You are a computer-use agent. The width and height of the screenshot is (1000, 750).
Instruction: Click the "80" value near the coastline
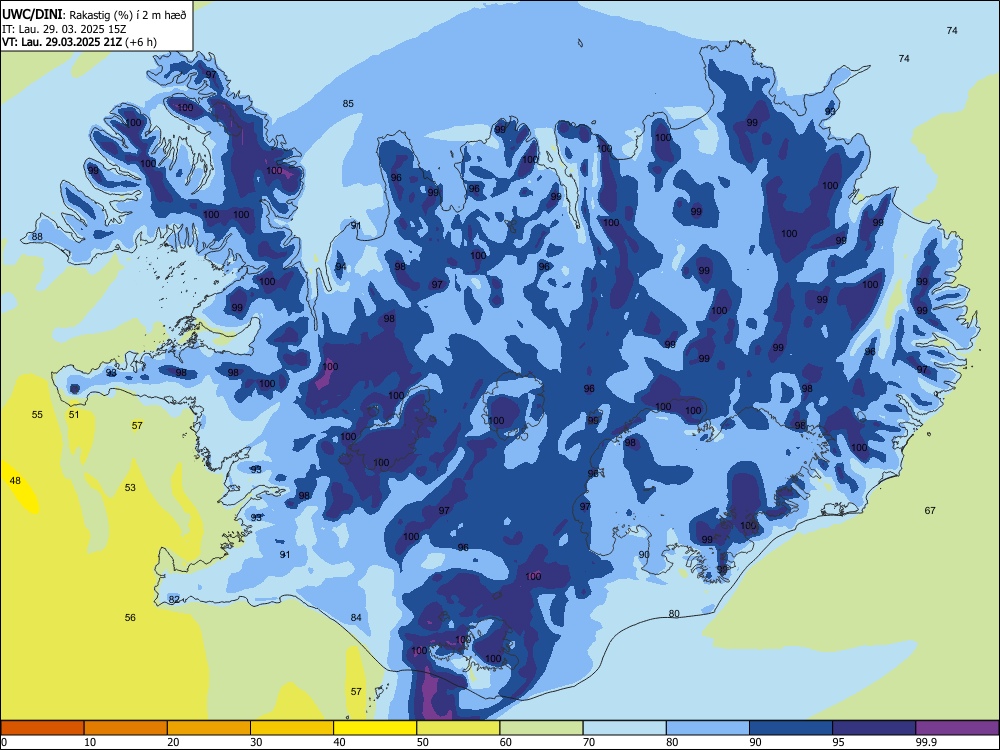[x=674, y=614]
